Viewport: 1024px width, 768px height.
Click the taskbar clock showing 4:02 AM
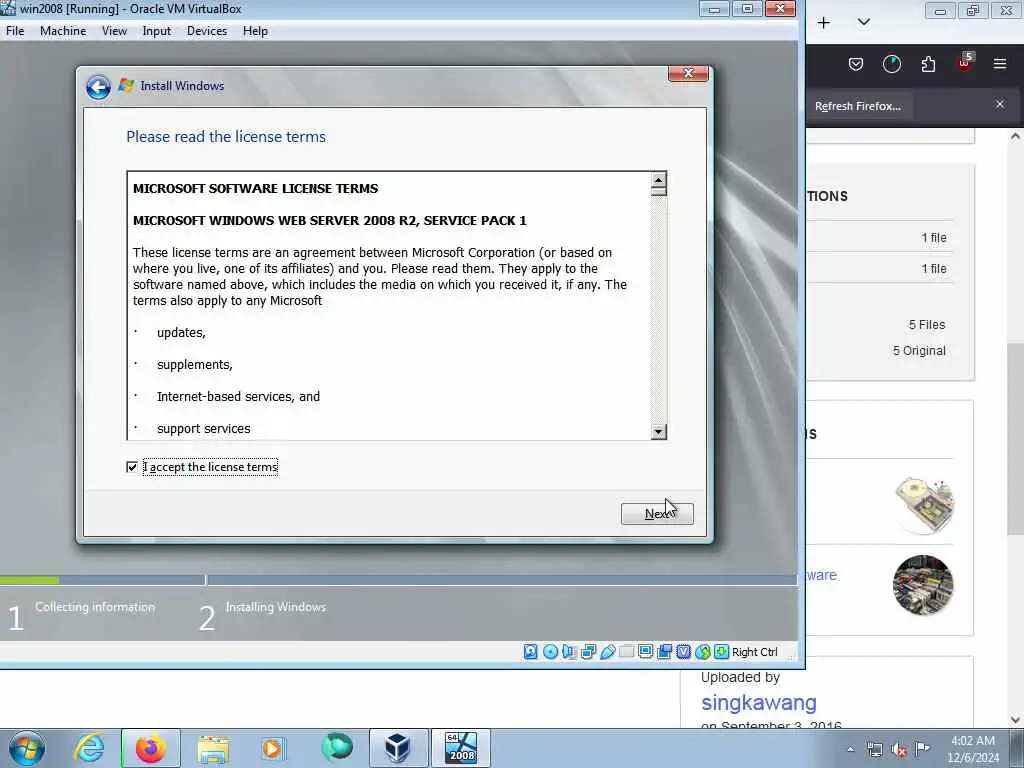click(973, 749)
